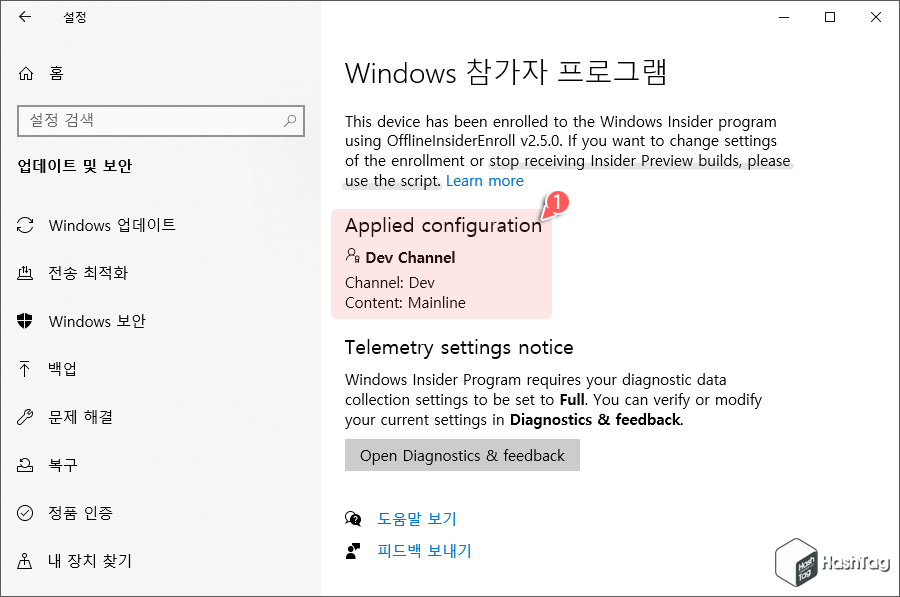Open the Learn more link
Viewport: 900px width, 597px height.
(x=485, y=180)
